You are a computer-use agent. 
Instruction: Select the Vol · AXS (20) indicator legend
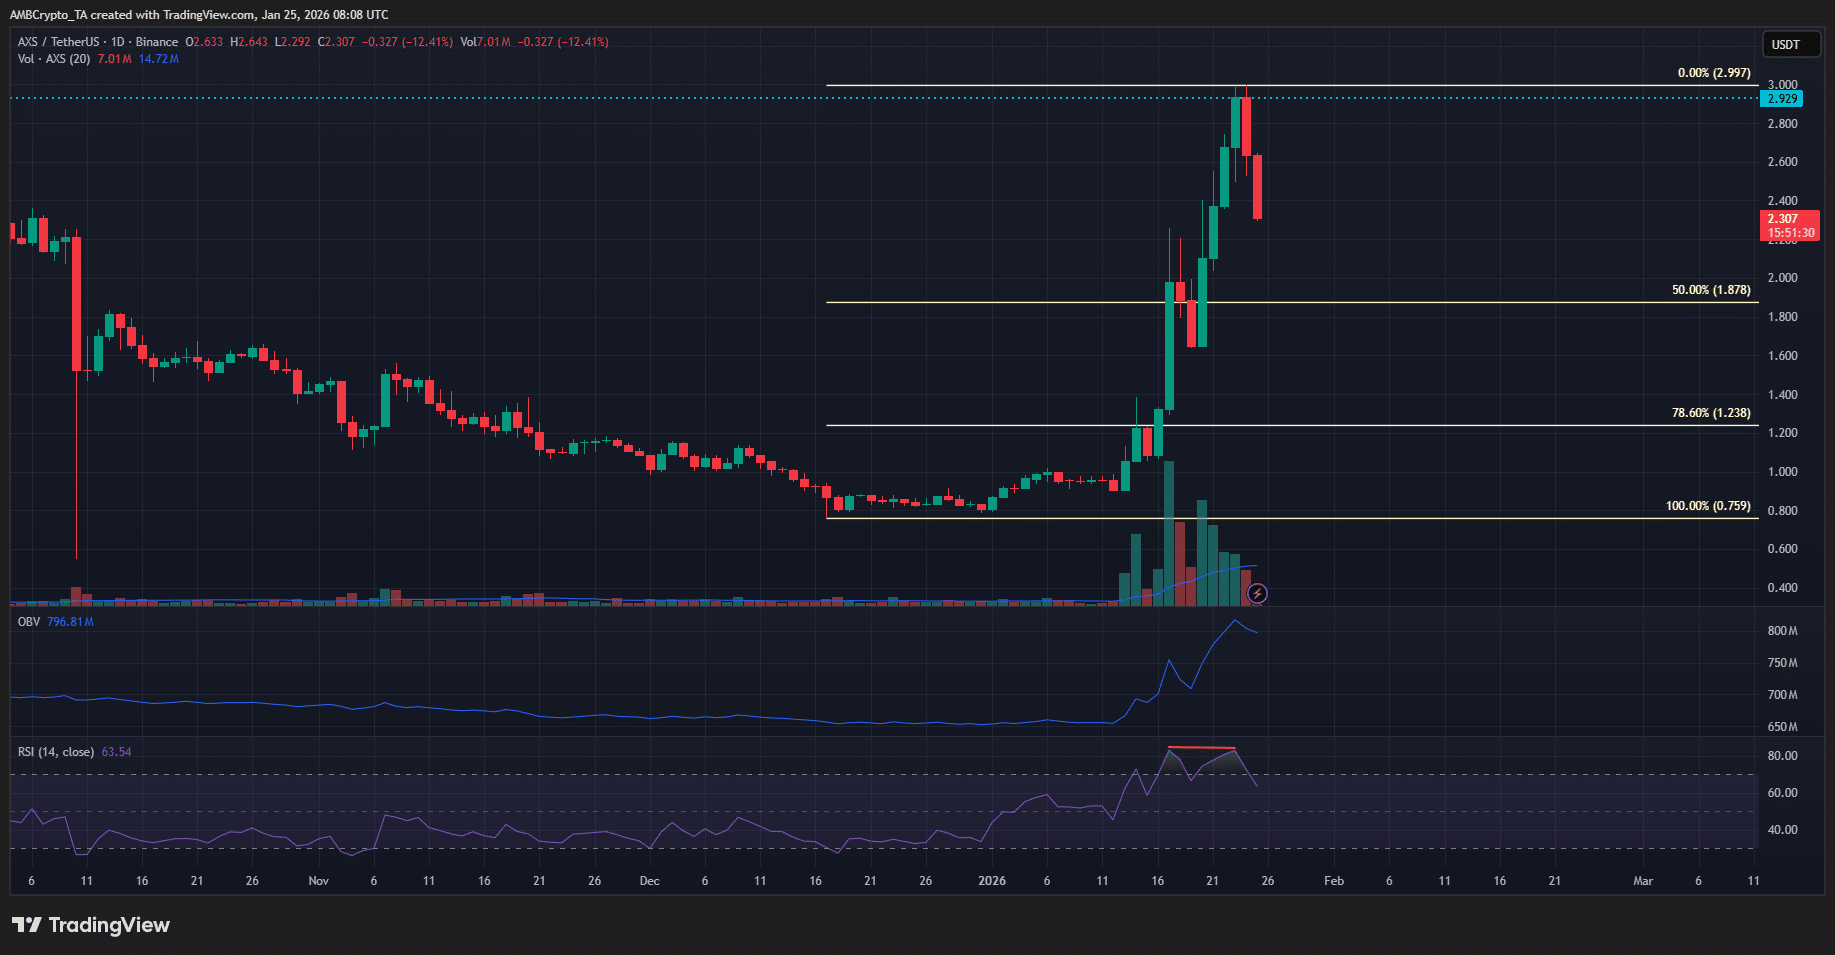click(53, 59)
